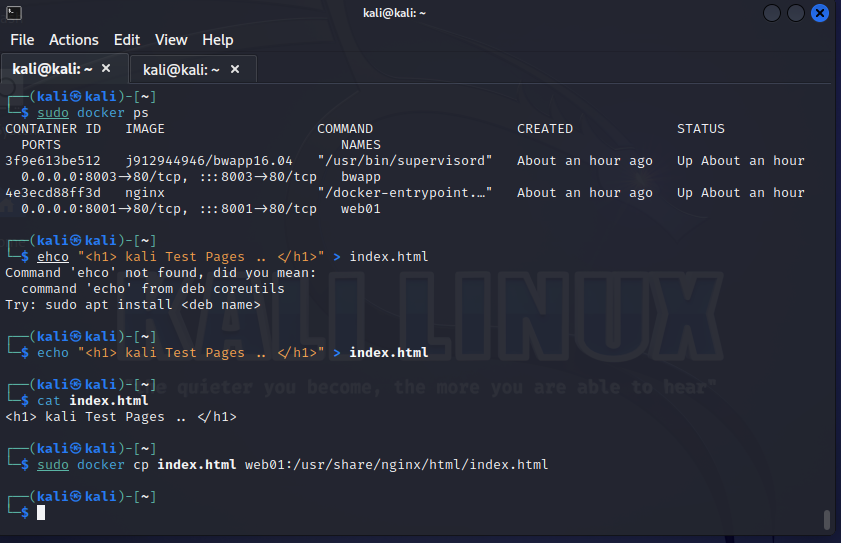Click the IMAGE column header

coord(145,129)
